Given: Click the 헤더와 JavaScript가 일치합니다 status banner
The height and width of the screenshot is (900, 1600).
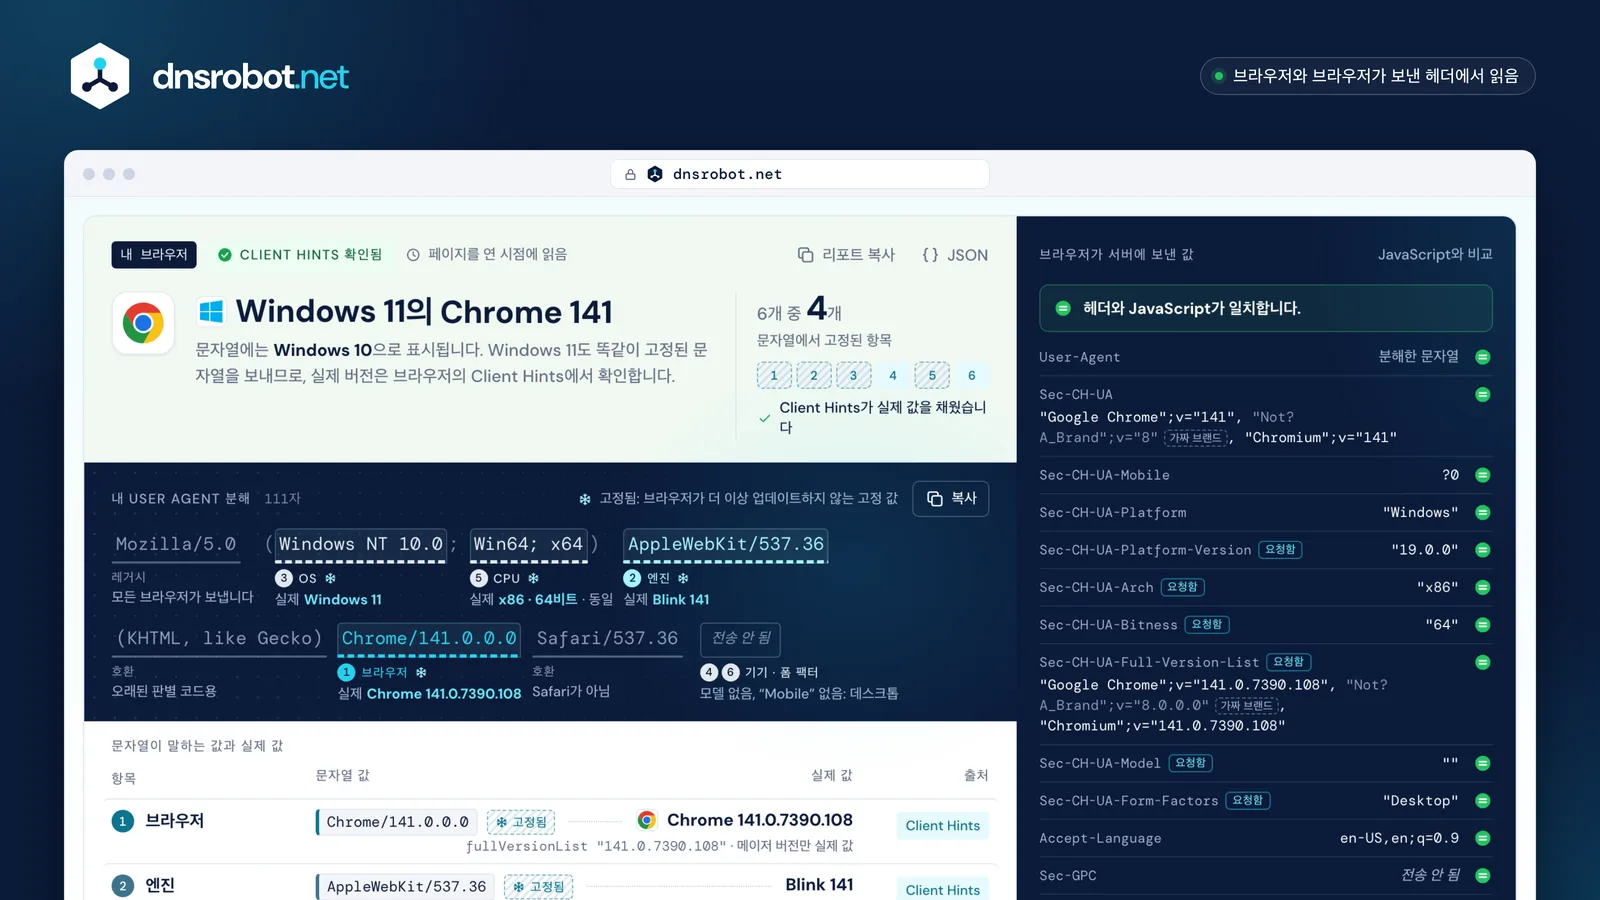Looking at the screenshot, I should click(1266, 308).
